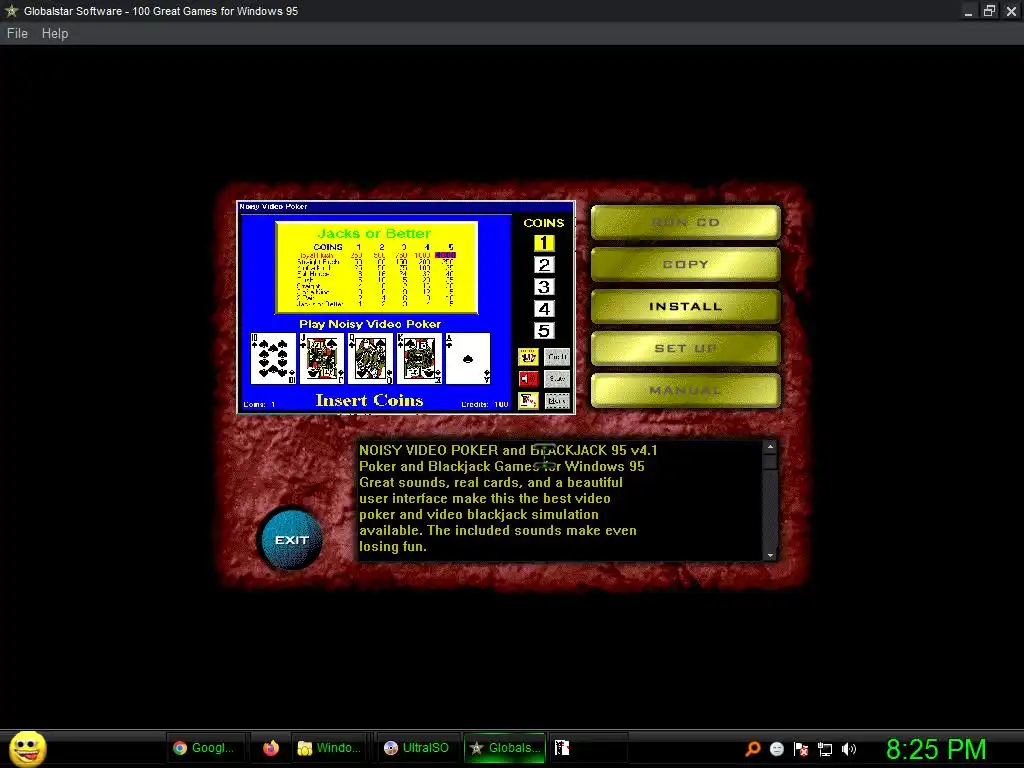Click the Jack card in preview
The width and height of the screenshot is (1024, 768).
click(x=321, y=359)
